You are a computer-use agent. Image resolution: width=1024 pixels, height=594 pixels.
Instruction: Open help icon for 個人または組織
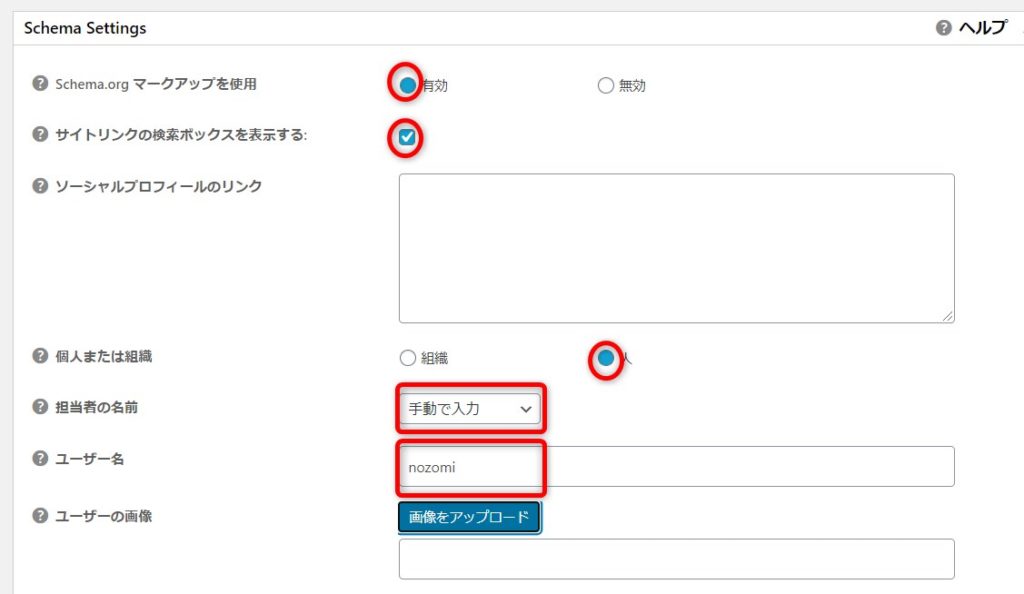[40, 356]
